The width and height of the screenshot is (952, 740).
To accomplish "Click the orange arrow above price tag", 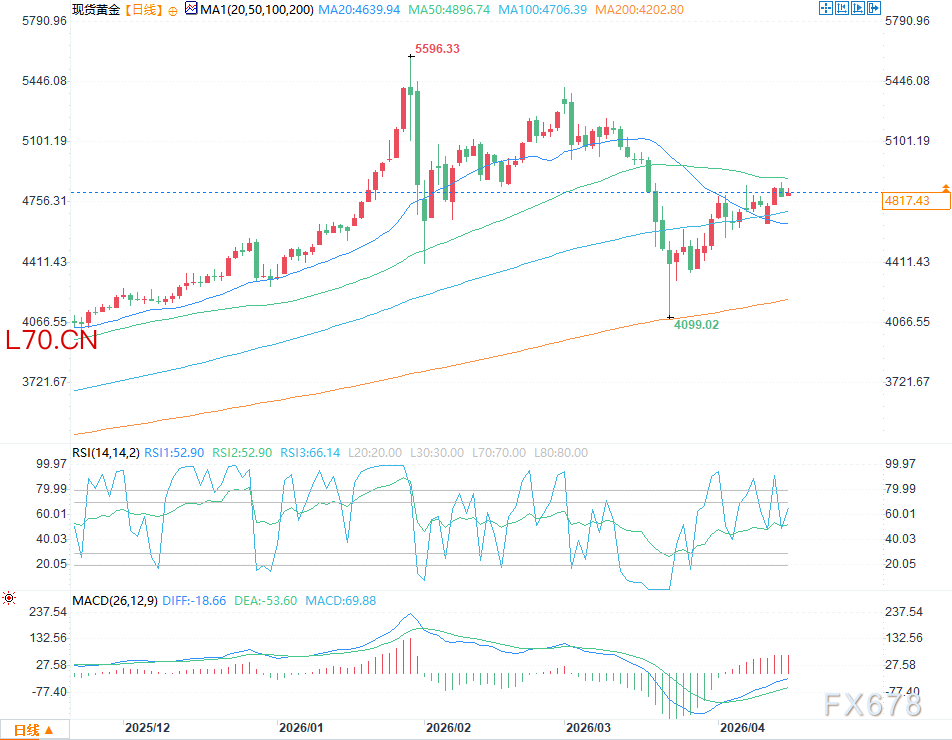I will point(945,188).
